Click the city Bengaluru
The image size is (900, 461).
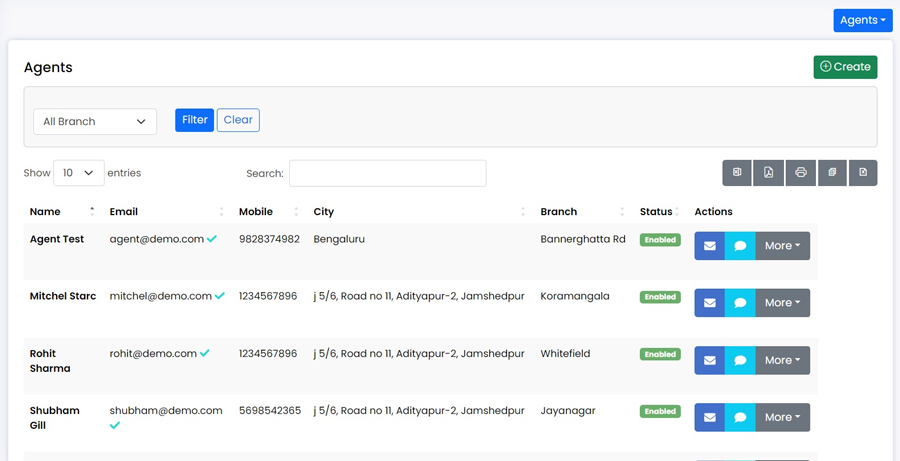pyautogui.click(x=339, y=239)
